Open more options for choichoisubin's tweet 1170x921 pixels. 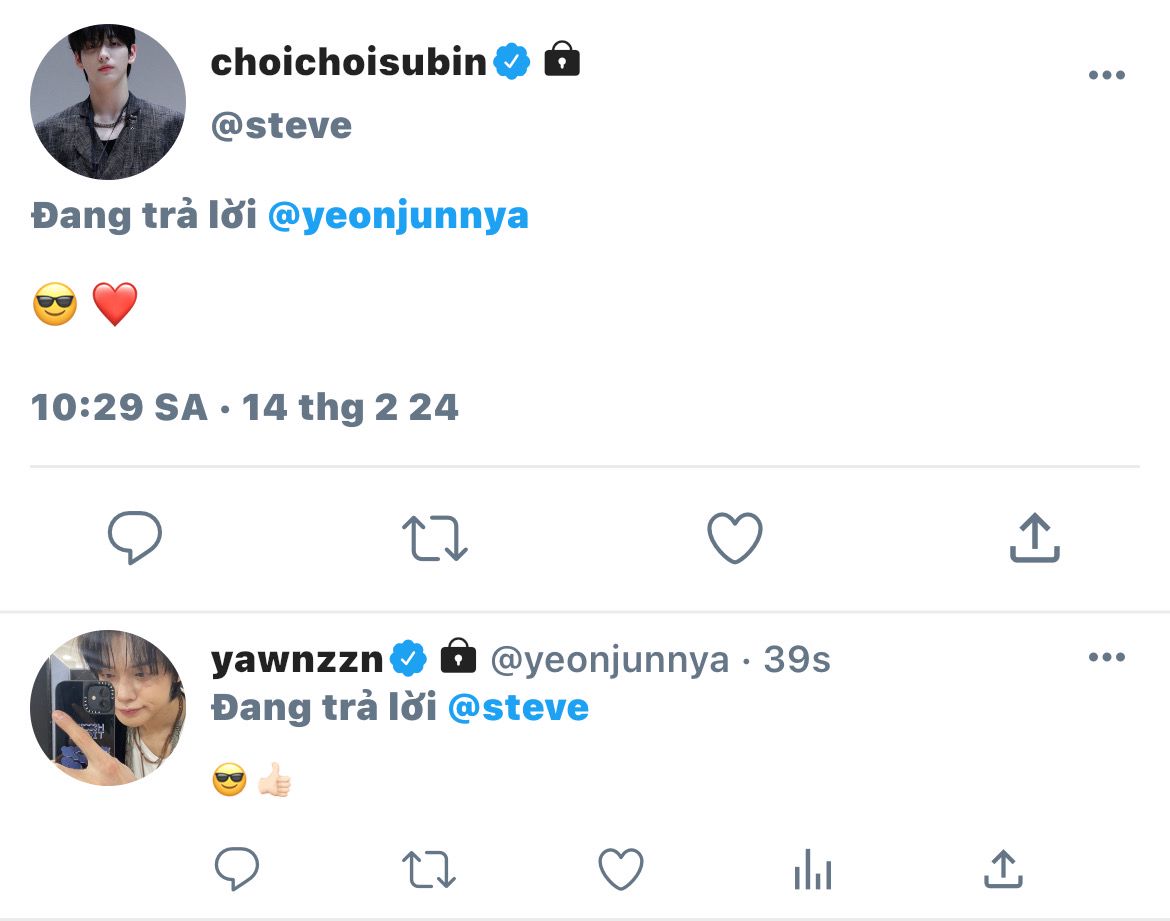tap(1106, 76)
